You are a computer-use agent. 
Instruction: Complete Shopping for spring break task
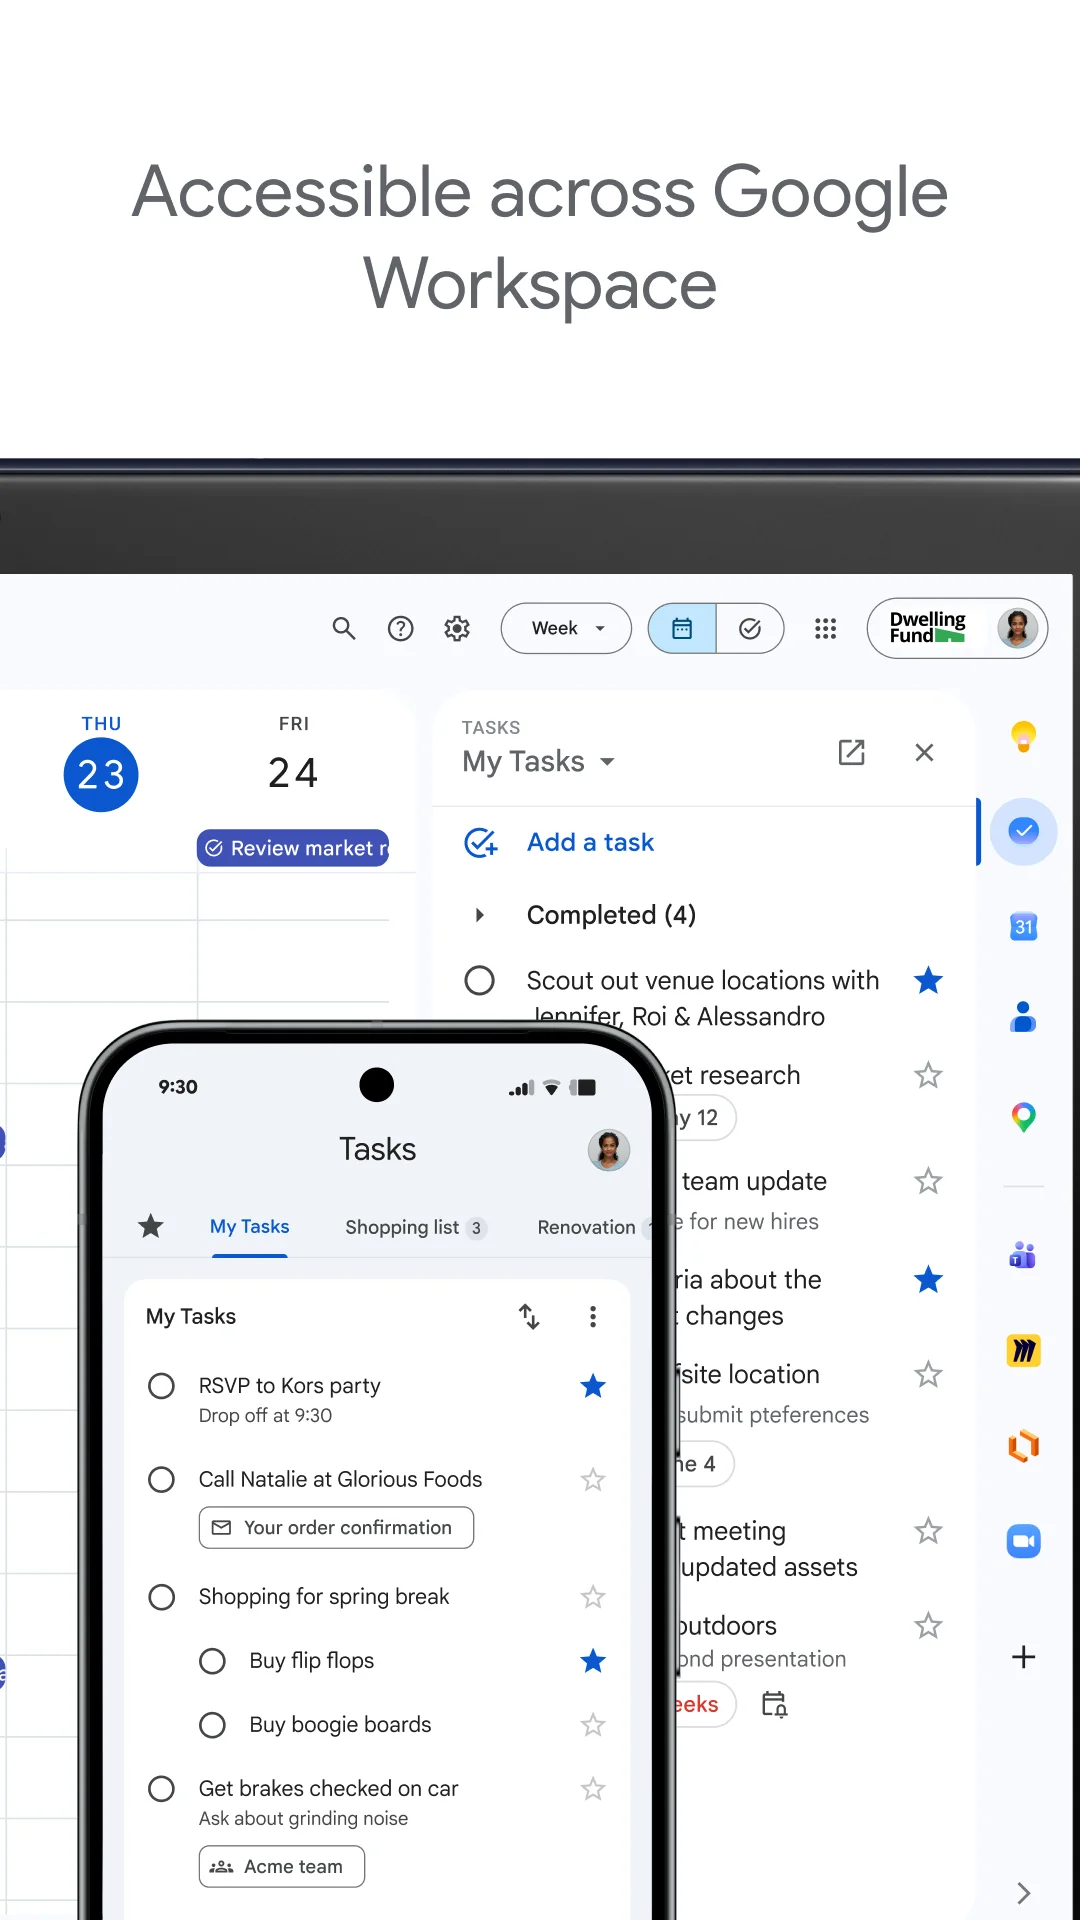(161, 1597)
